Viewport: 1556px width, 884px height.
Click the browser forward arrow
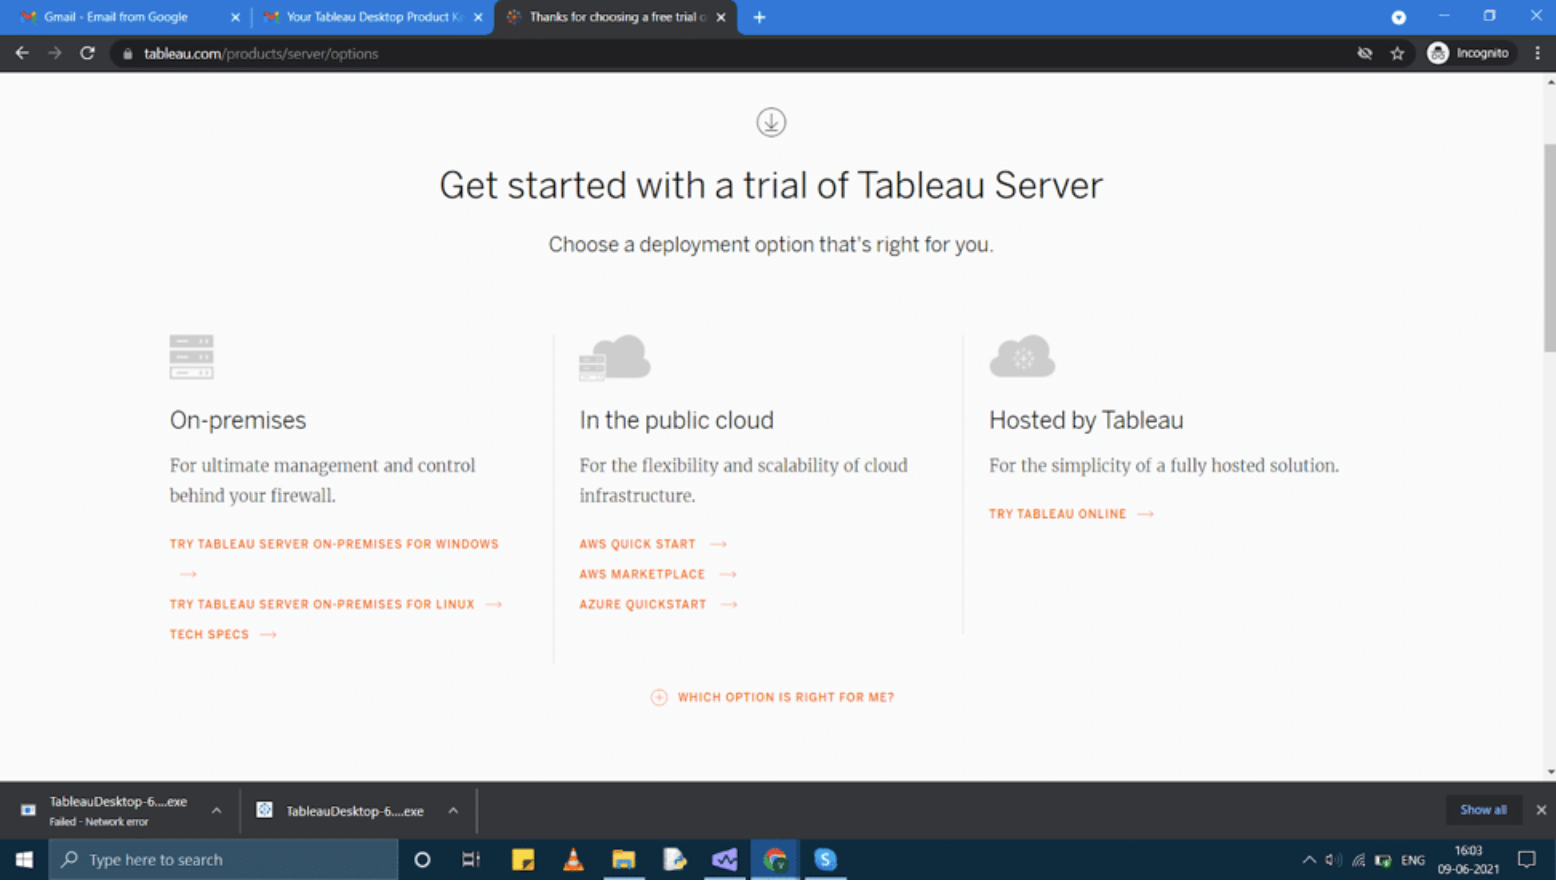(55, 53)
